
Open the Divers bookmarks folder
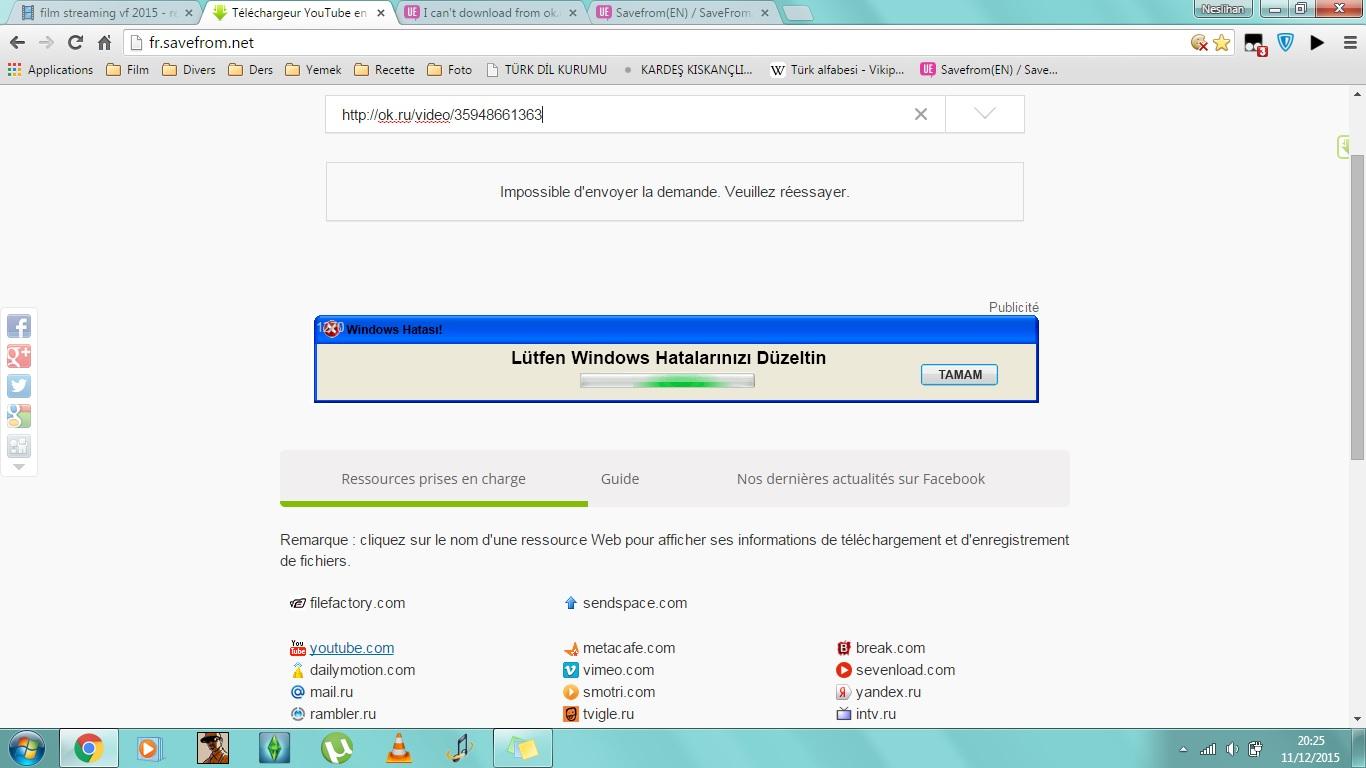tap(188, 70)
